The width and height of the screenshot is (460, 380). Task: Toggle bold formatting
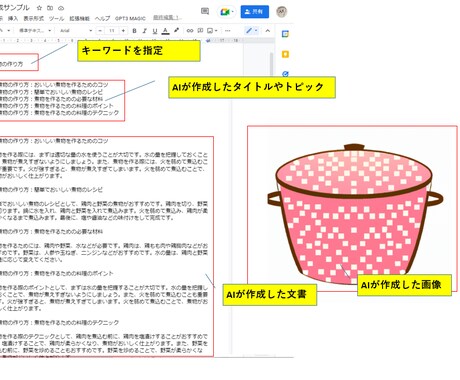click(x=134, y=31)
